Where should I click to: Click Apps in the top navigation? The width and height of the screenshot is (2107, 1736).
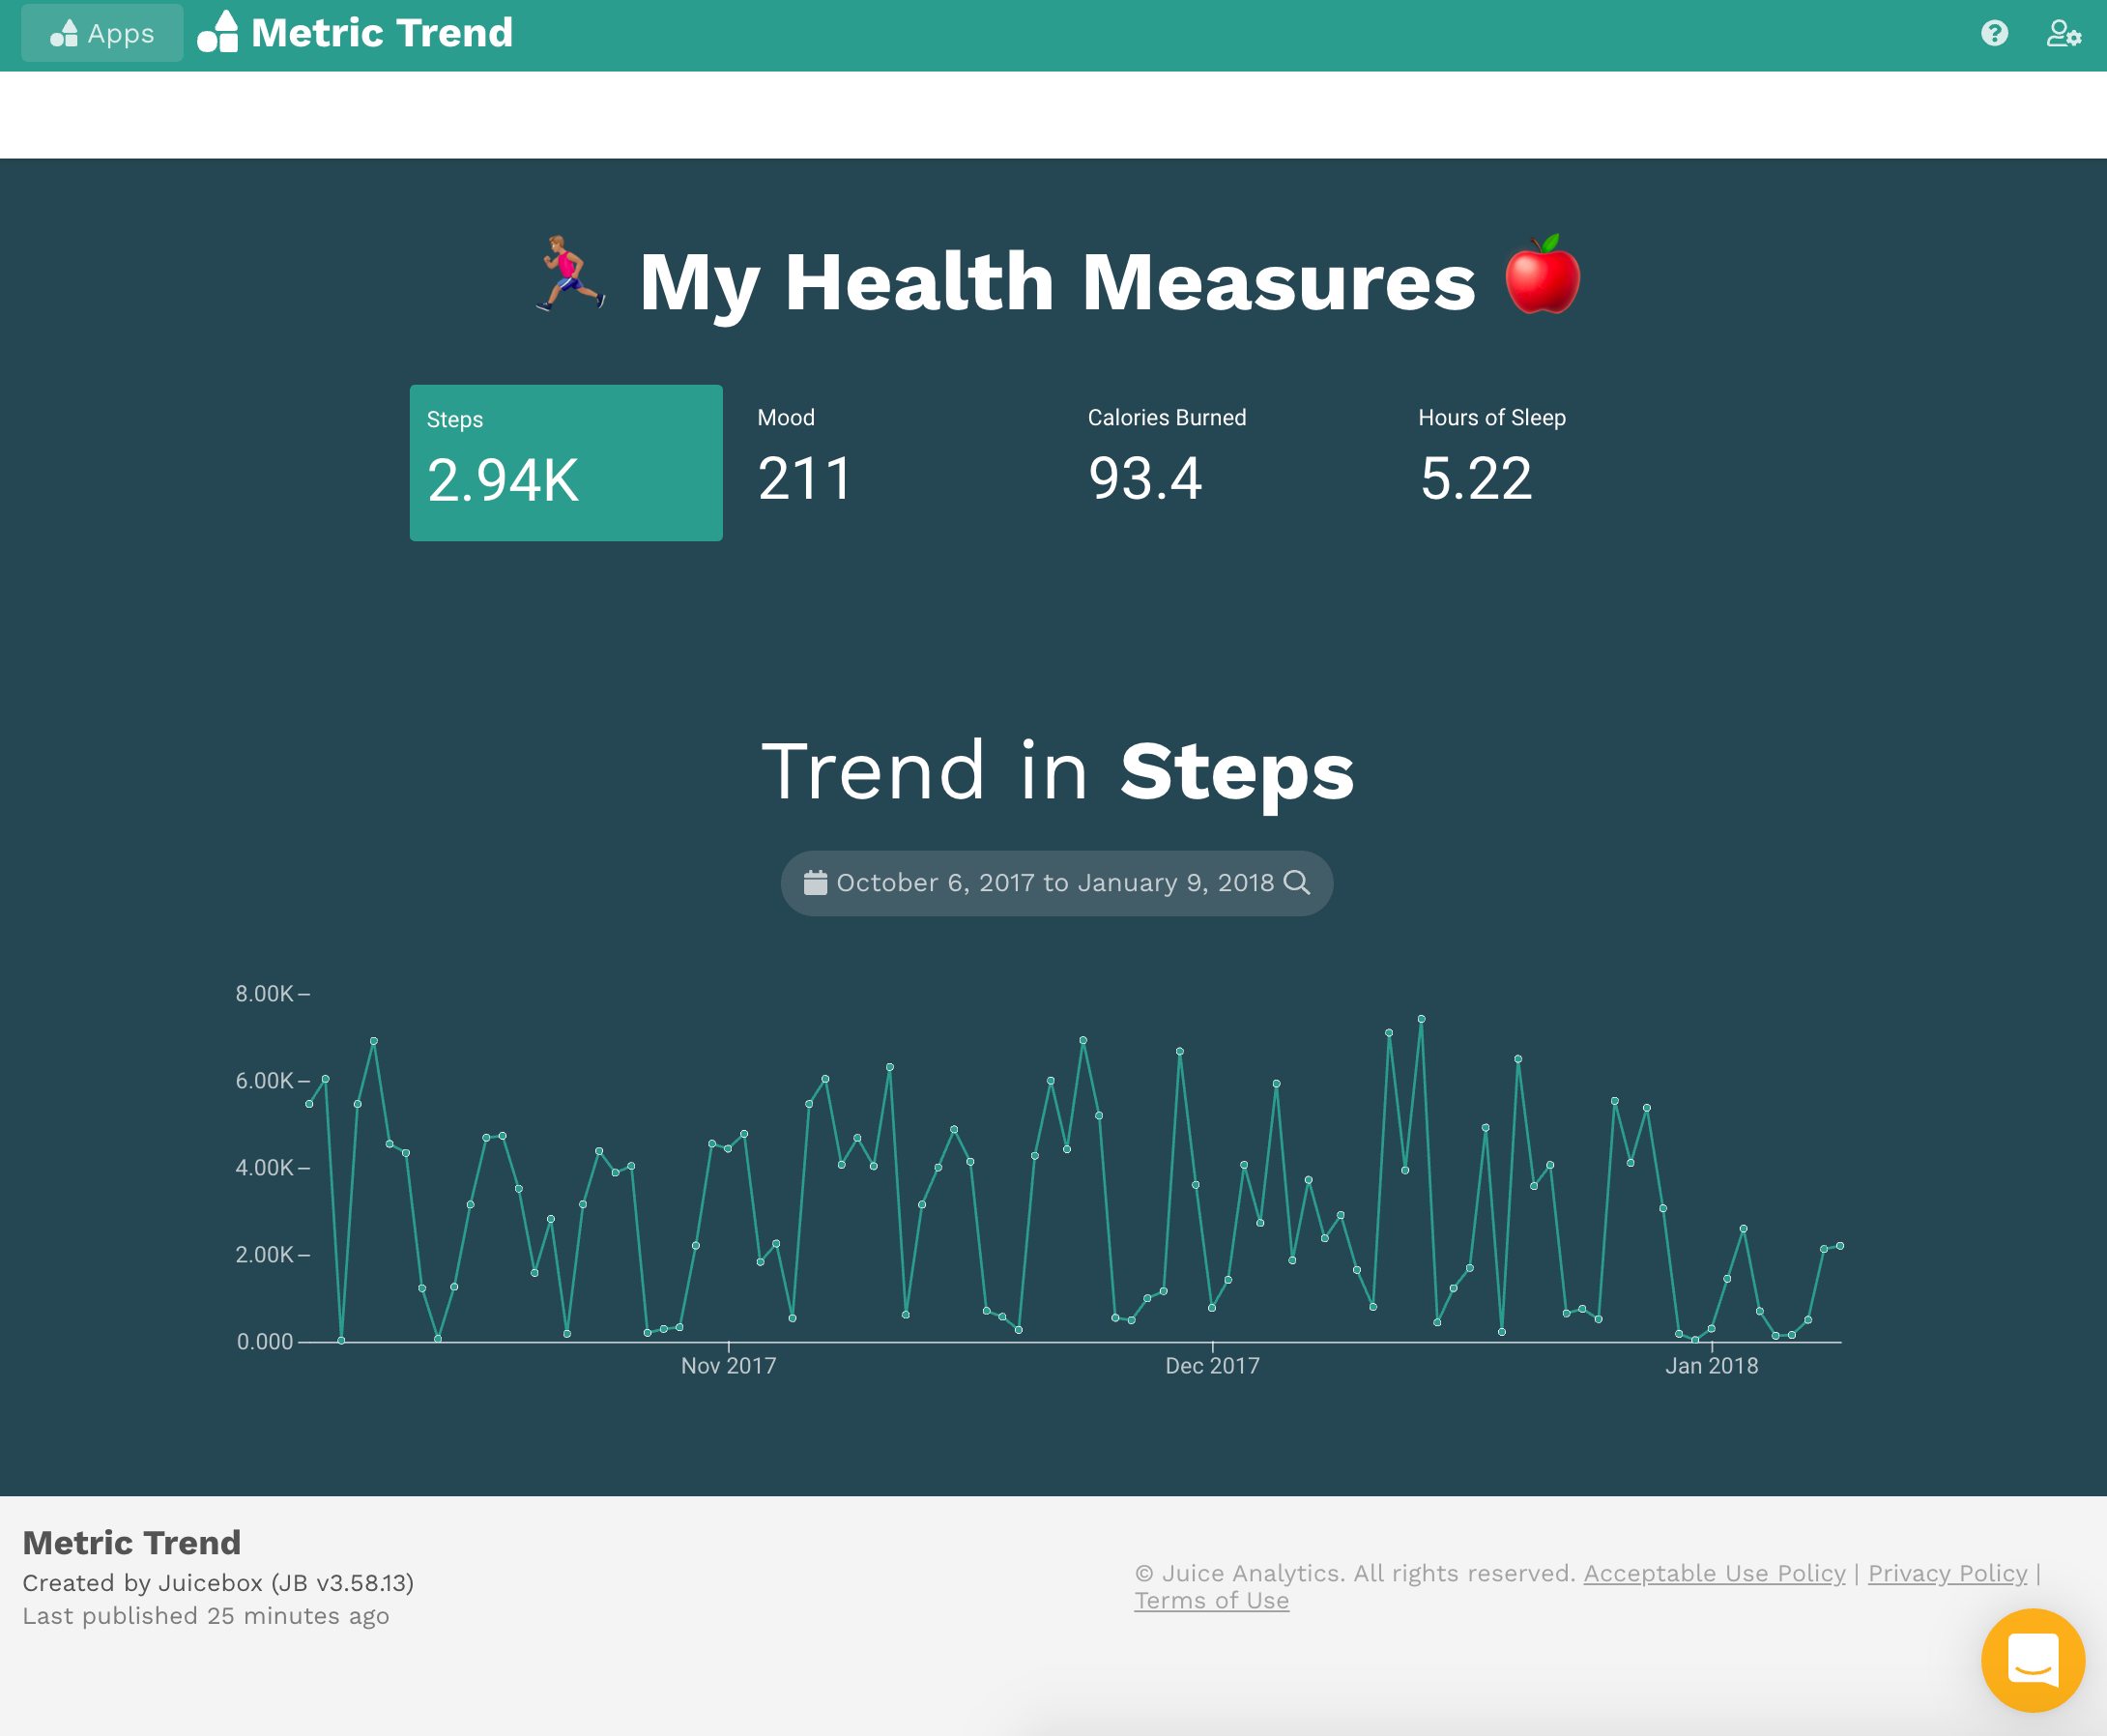pyautogui.click(x=119, y=32)
